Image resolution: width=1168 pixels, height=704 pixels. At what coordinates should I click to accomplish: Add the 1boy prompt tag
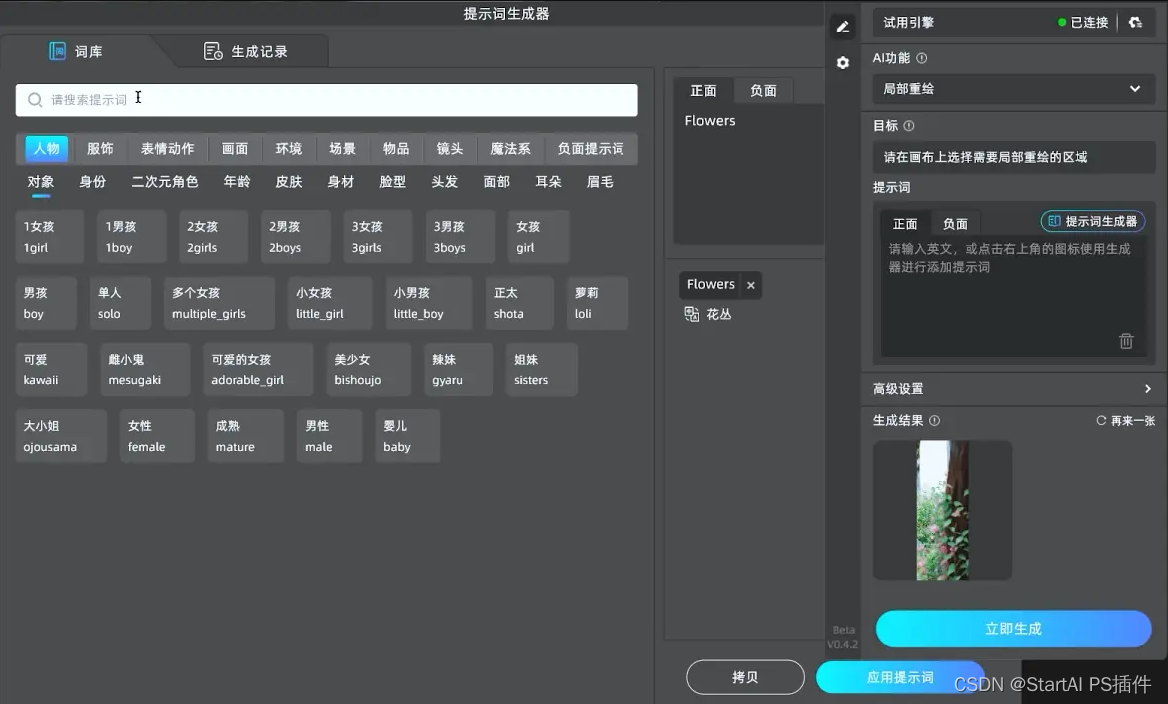tap(131, 237)
